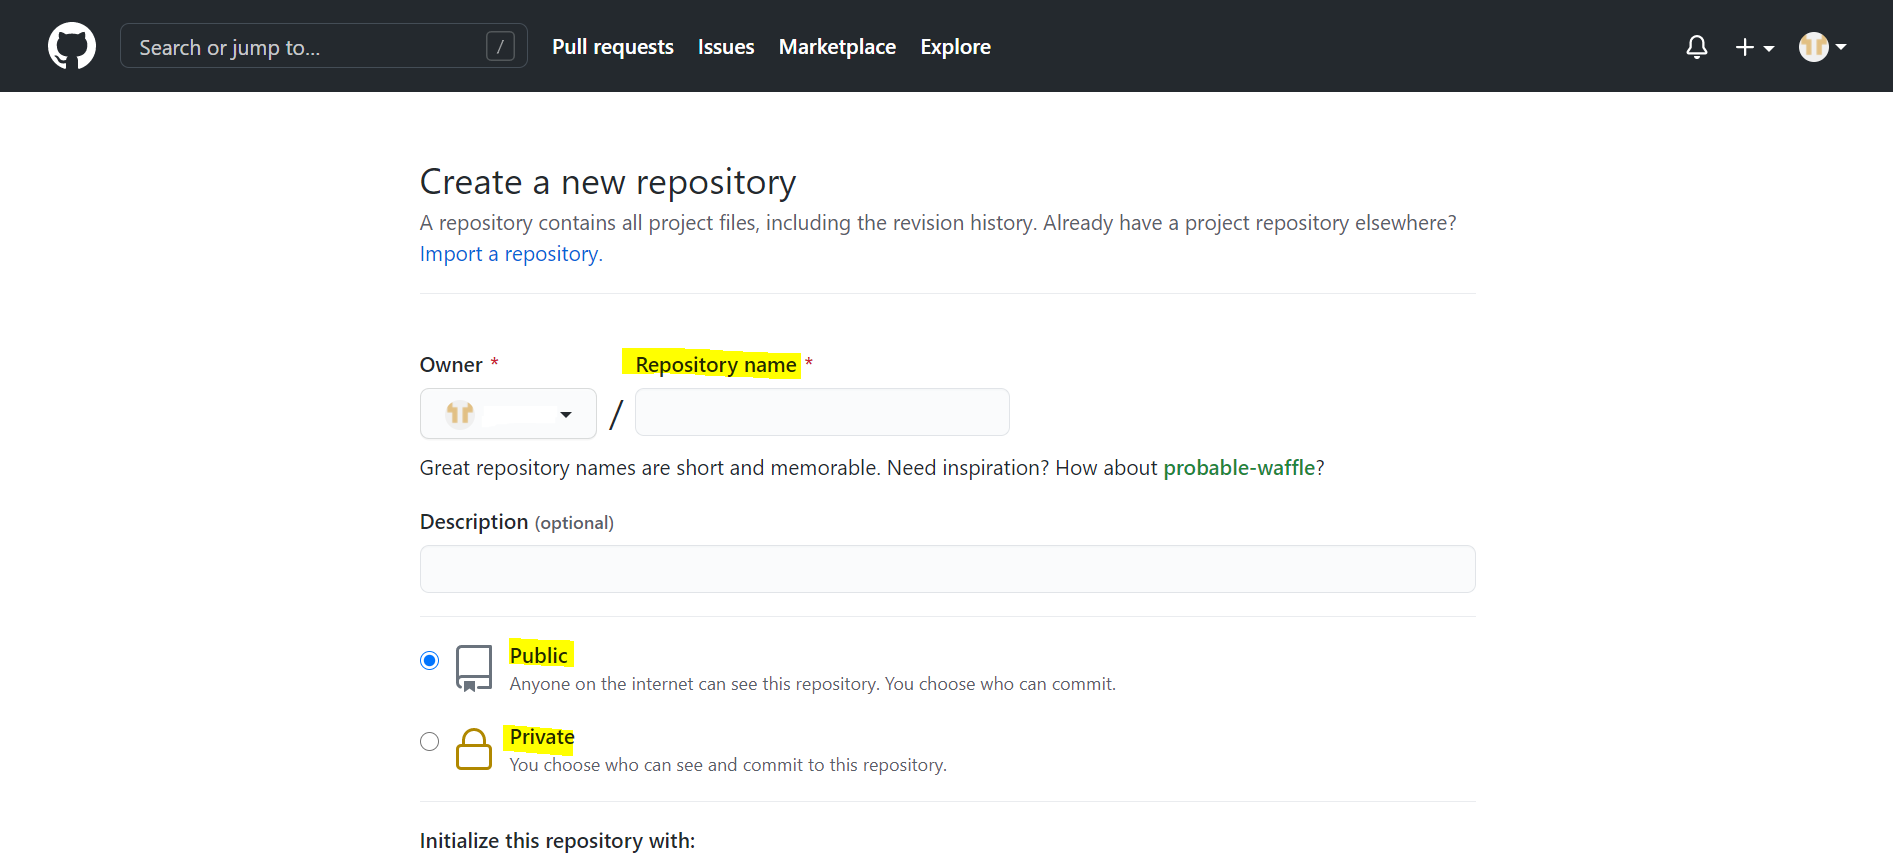Image resolution: width=1893 pixels, height=860 pixels.
Task: Navigate to Marketplace
Action: point(837,47)
